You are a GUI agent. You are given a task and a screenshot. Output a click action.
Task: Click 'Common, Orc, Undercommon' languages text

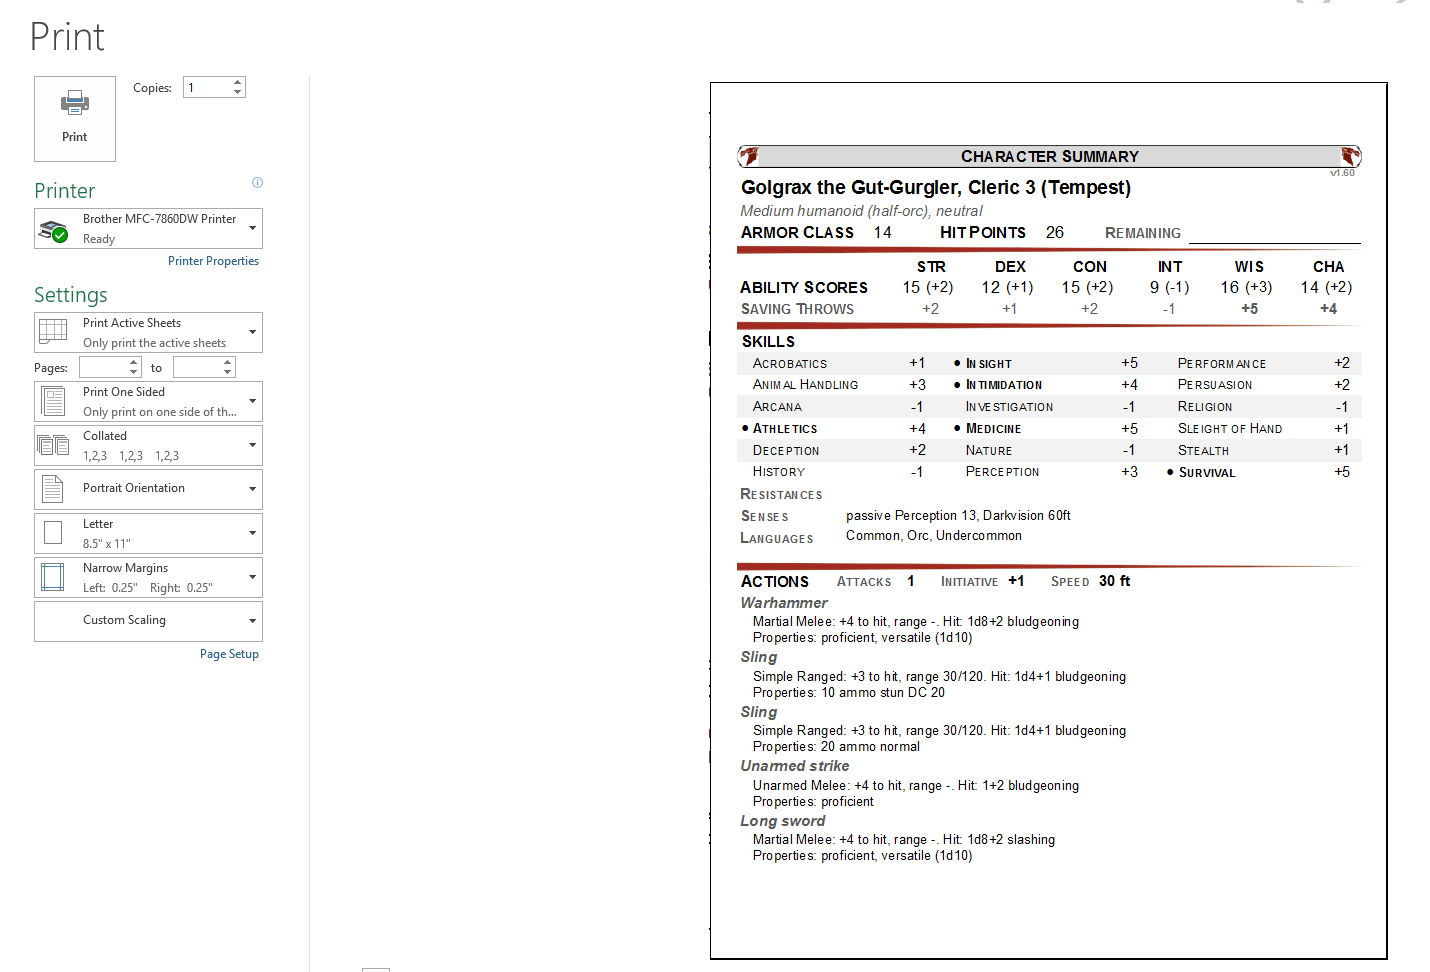[x=934, y=536]
